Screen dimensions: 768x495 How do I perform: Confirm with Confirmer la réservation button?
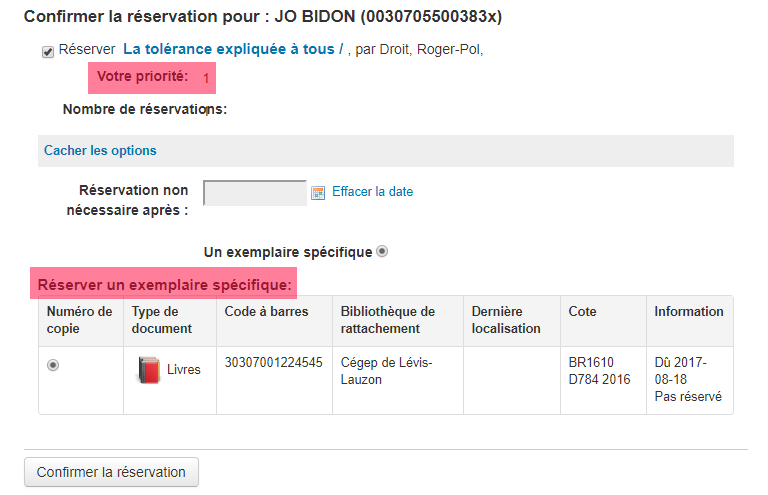point(111,472)
